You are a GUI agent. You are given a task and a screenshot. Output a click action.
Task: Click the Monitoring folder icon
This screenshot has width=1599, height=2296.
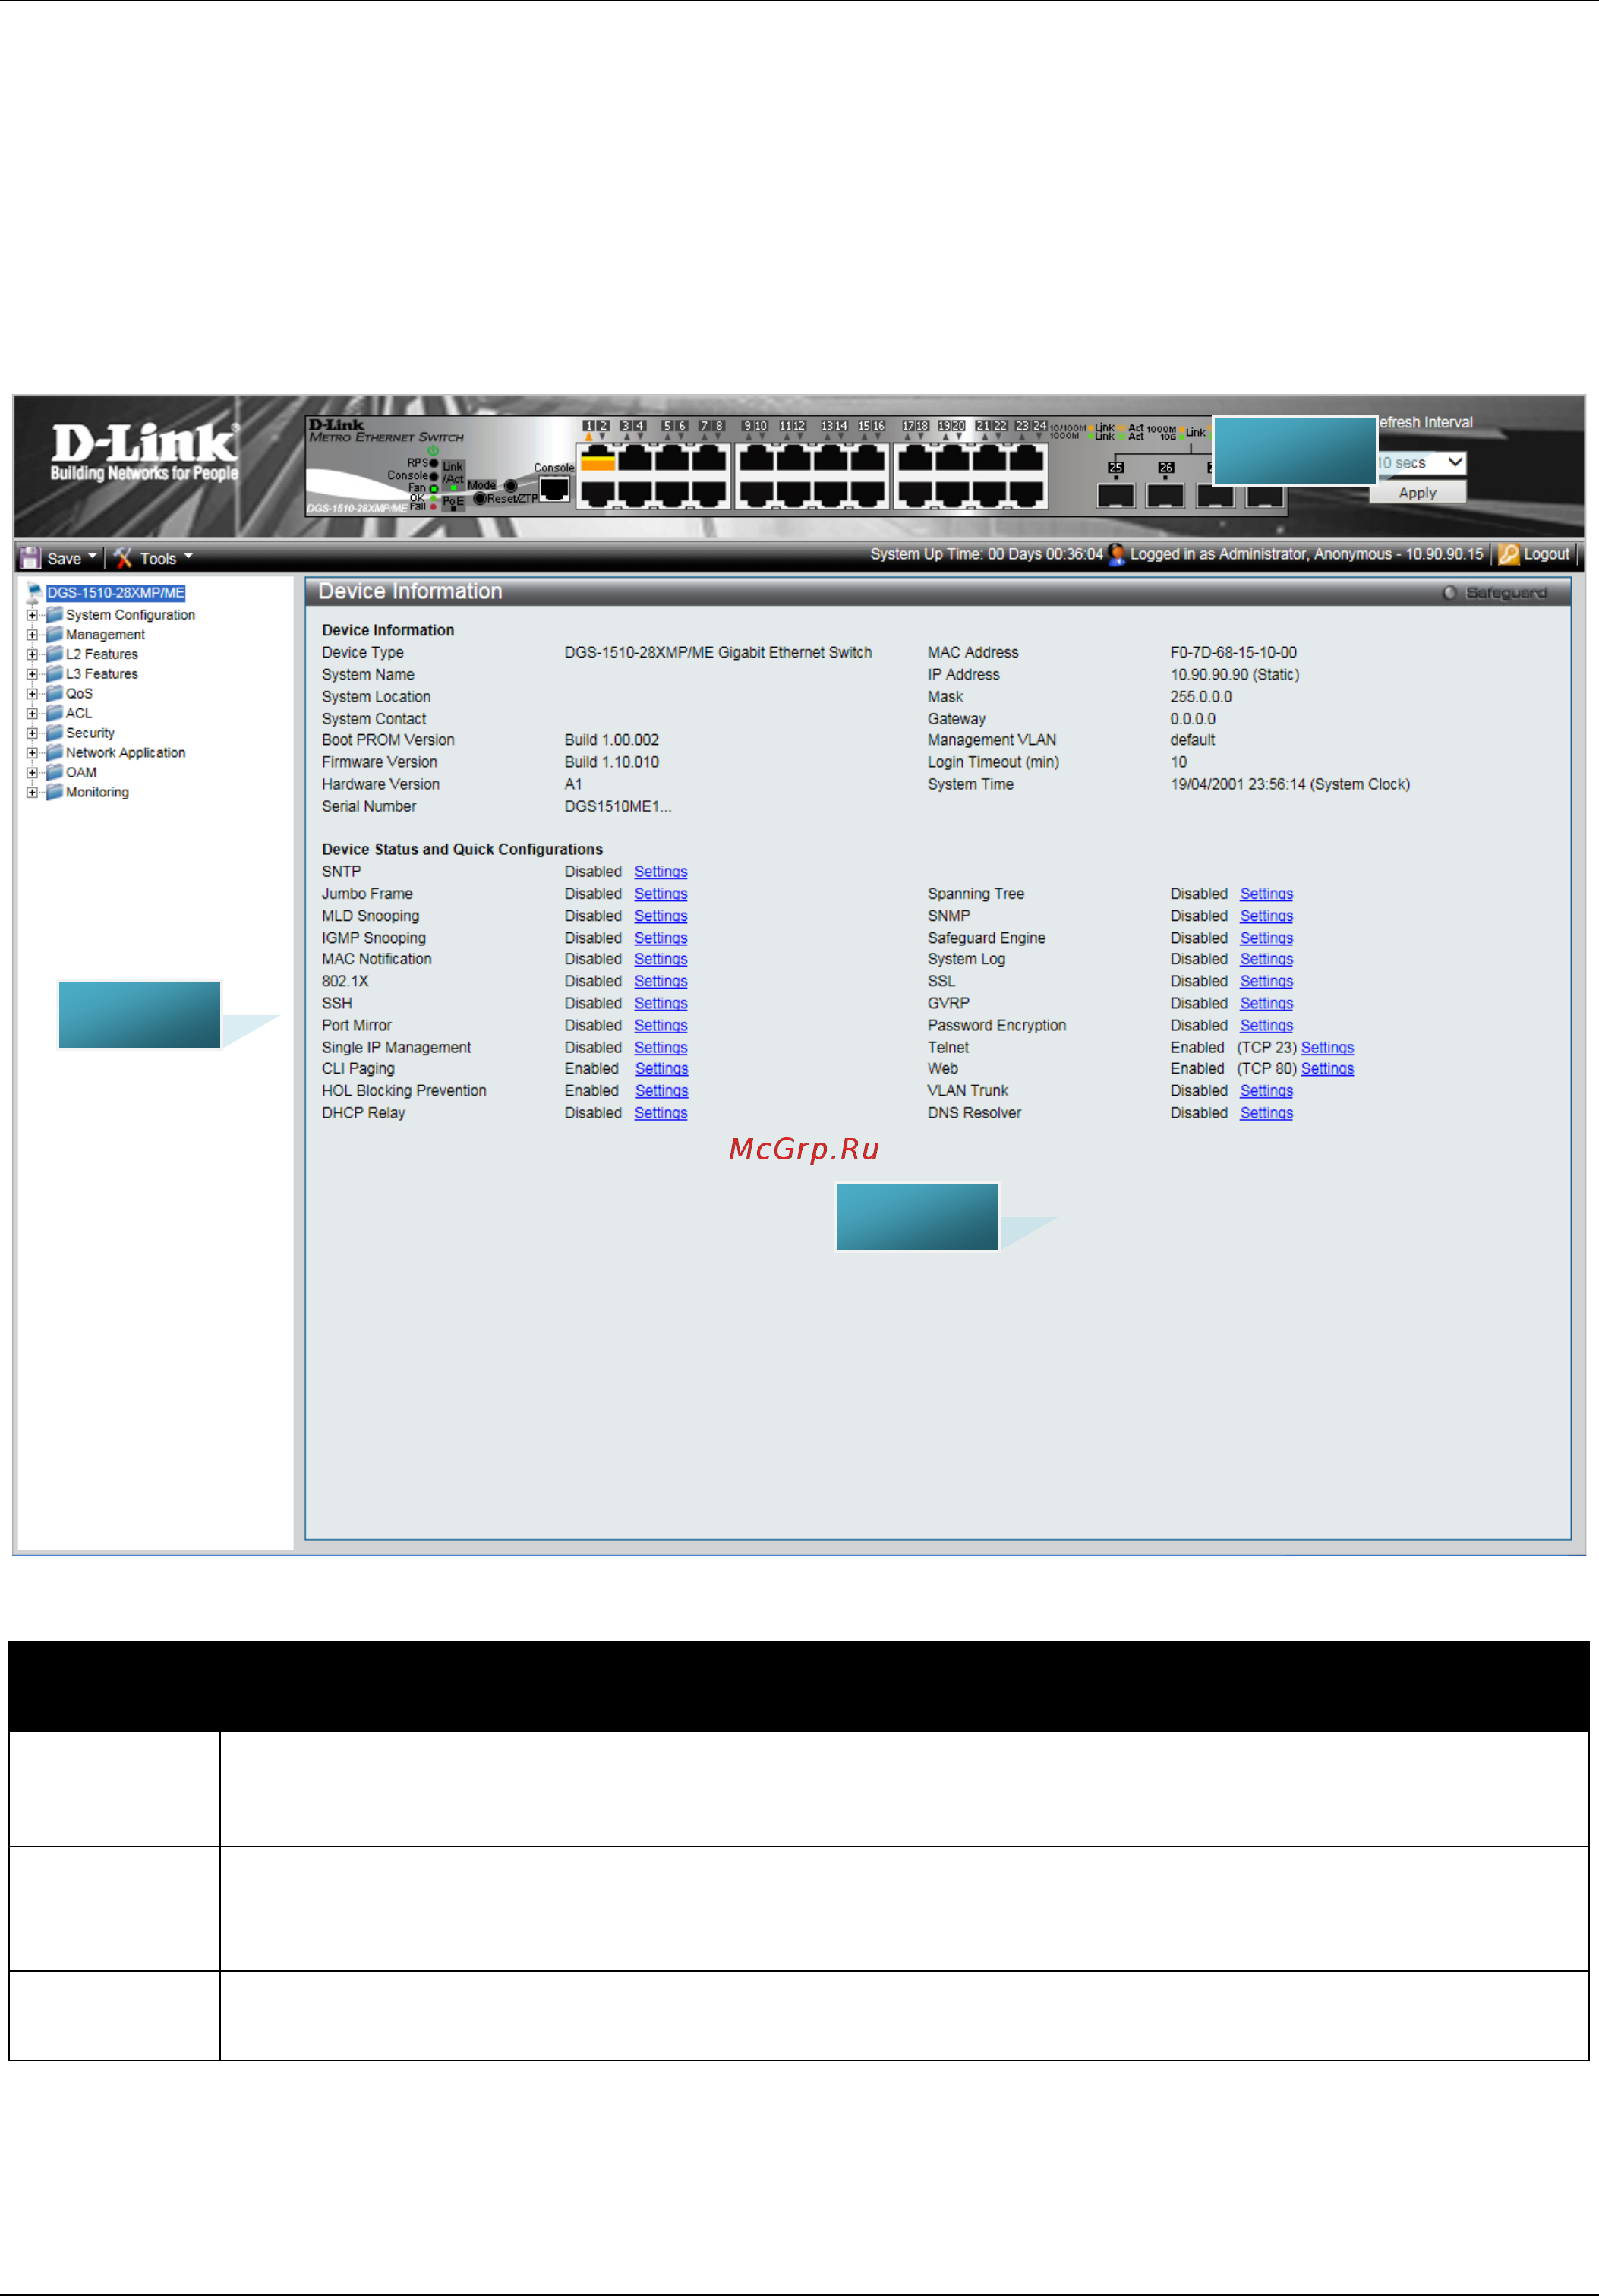tap(55, 792)
